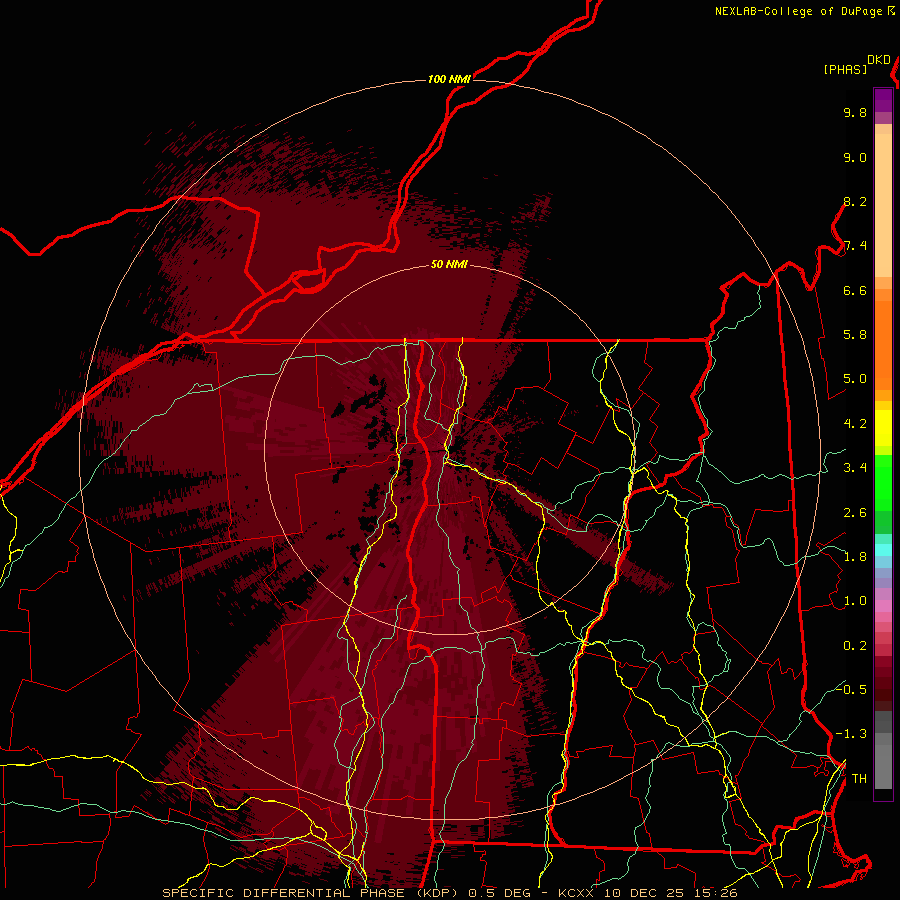
Task: Click the "TH" threshold label on the scale
Action: click(x=859, y=779)
